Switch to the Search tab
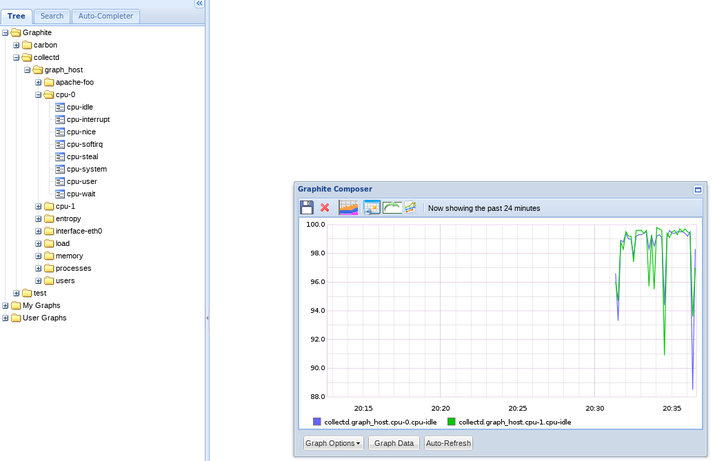Screen dimensions: 715x461 click(x=52, y=16)
